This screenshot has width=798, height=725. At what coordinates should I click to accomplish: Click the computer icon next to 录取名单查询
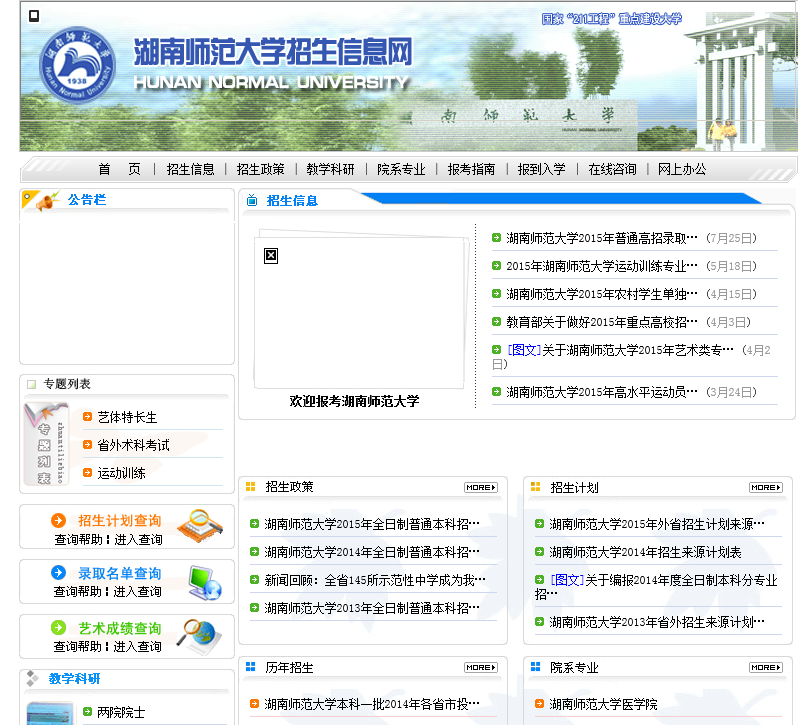point(204,582)
